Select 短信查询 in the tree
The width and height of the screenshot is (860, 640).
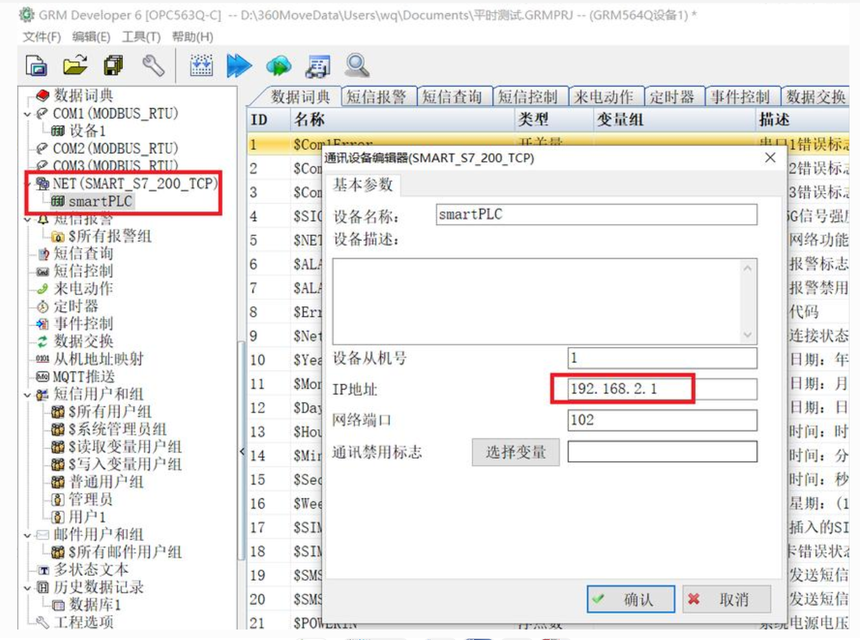click(x=83, y=253)
